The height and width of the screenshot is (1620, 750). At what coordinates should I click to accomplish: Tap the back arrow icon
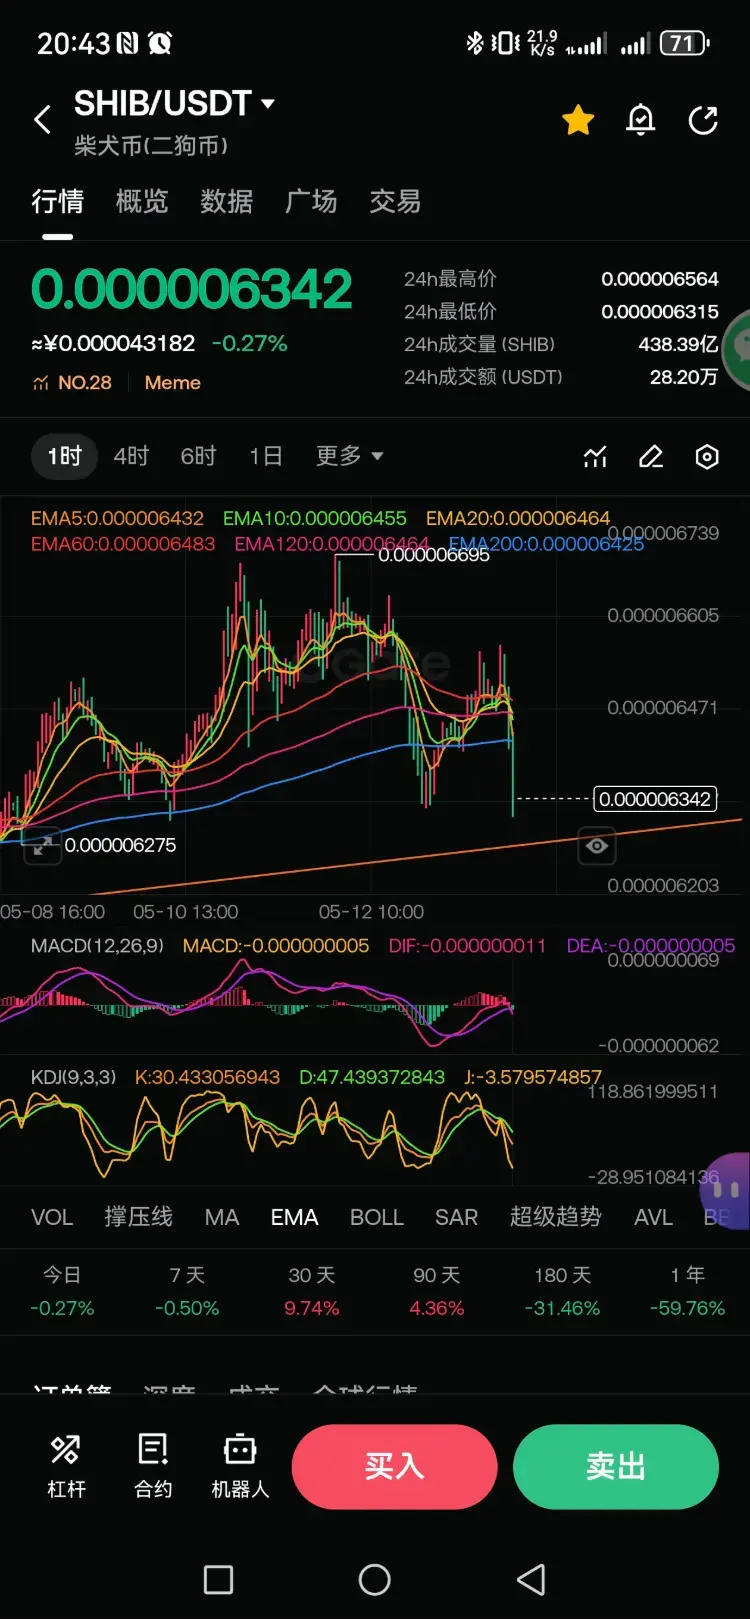coord(42,120)
